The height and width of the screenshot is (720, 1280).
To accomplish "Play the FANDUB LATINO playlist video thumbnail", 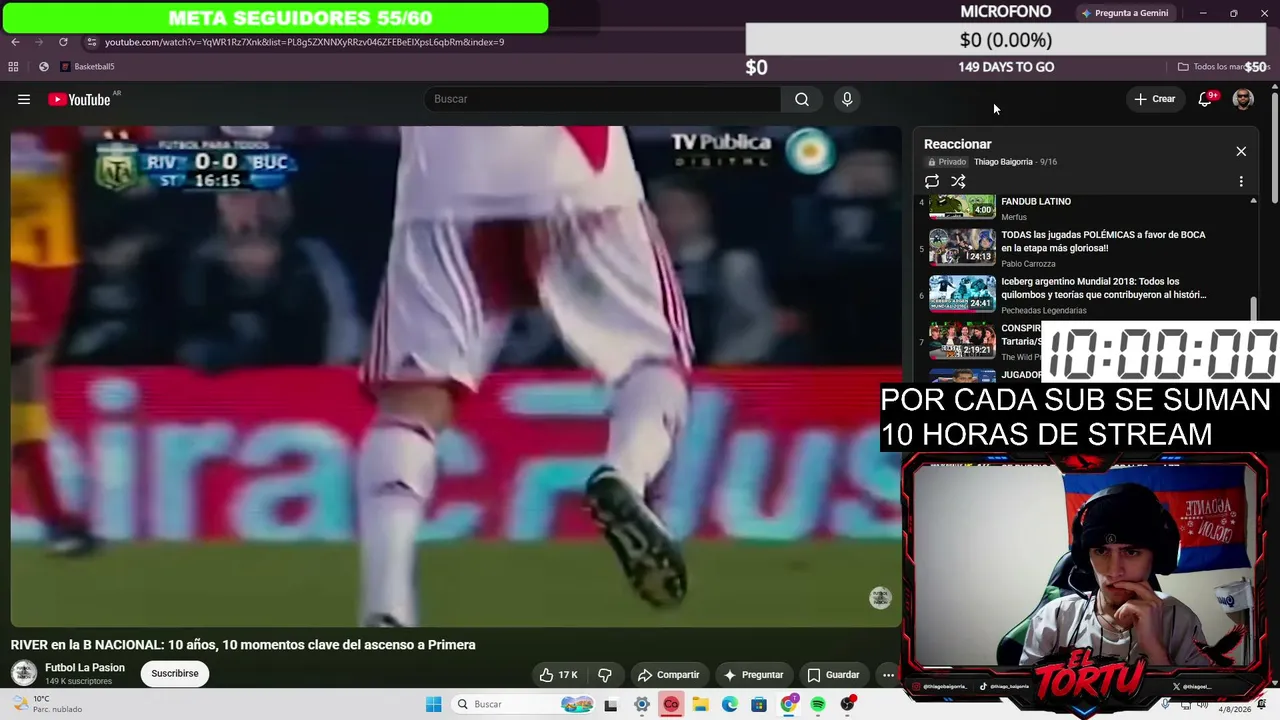I will 962,206.
